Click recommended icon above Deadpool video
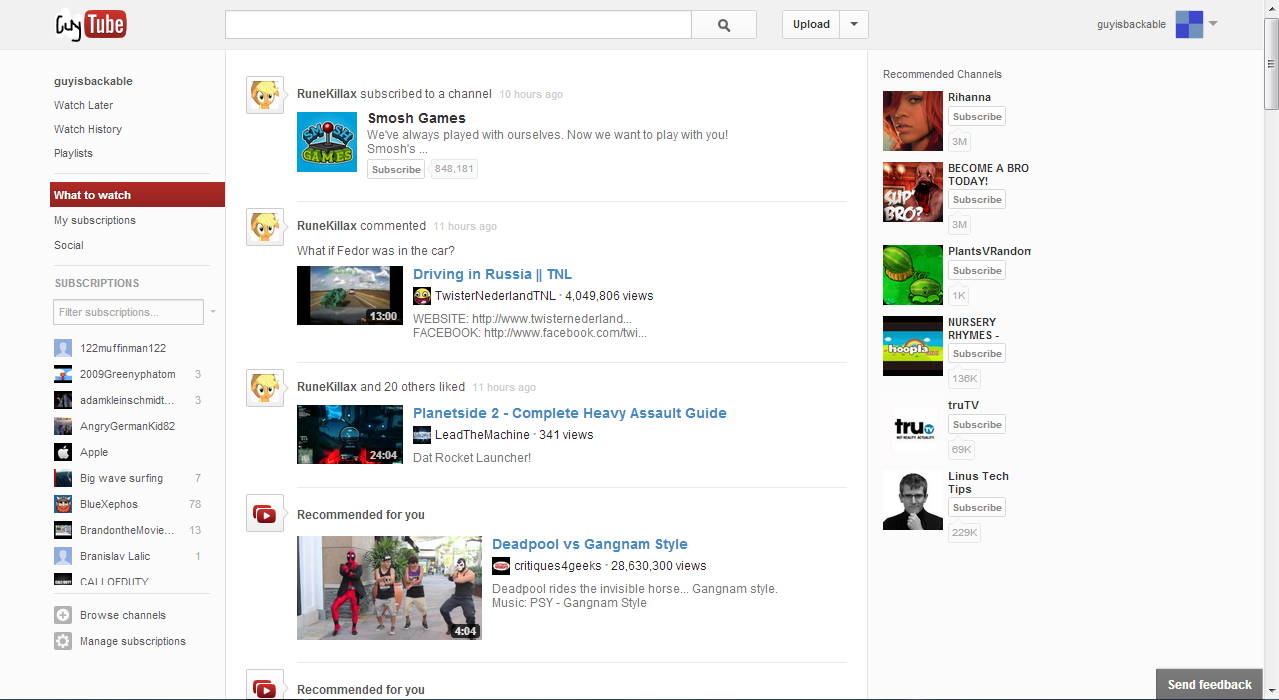The image size is (1279, 700). pyautogui.click(x=265, y=514)
